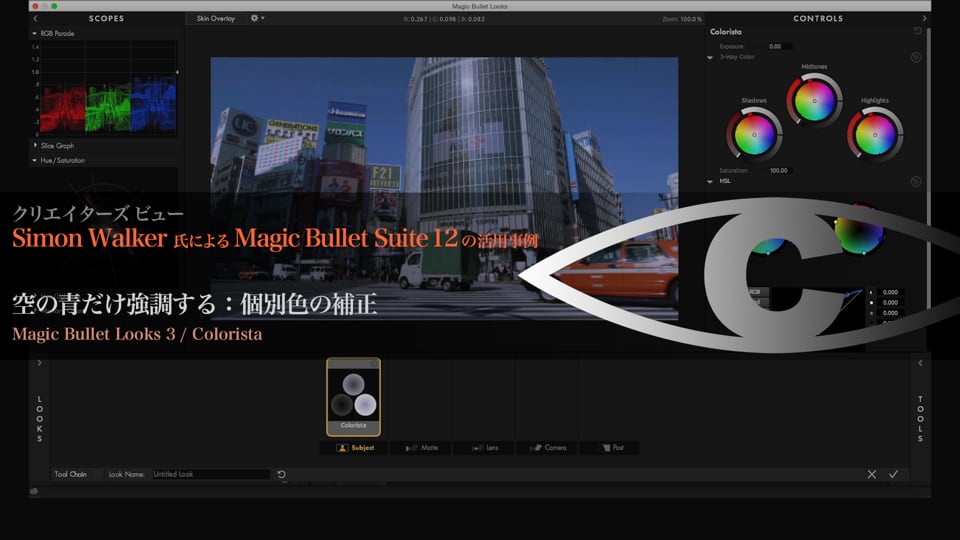
Task: Click the Saturation value field
Action: click(779, 171)
